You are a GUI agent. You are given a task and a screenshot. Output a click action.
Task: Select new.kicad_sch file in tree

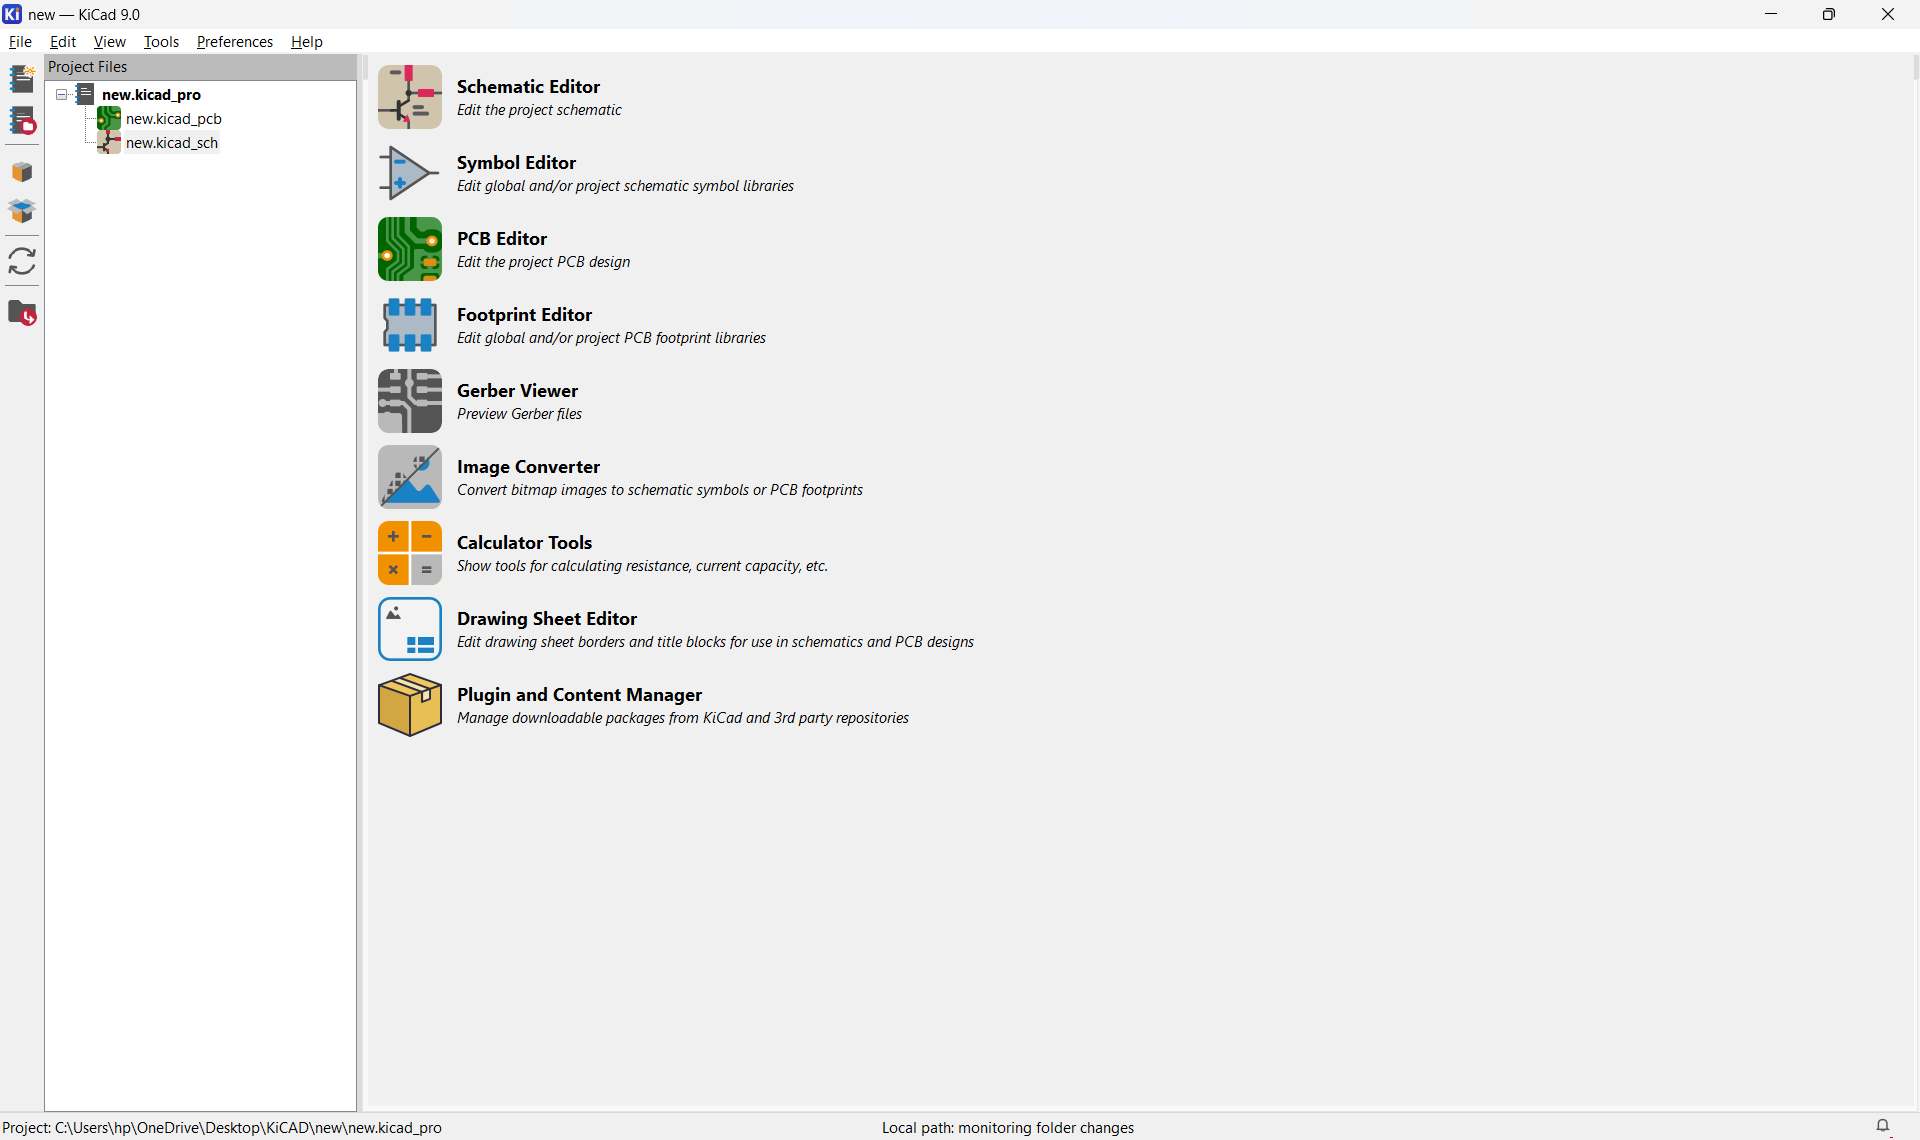coord(171,143)
